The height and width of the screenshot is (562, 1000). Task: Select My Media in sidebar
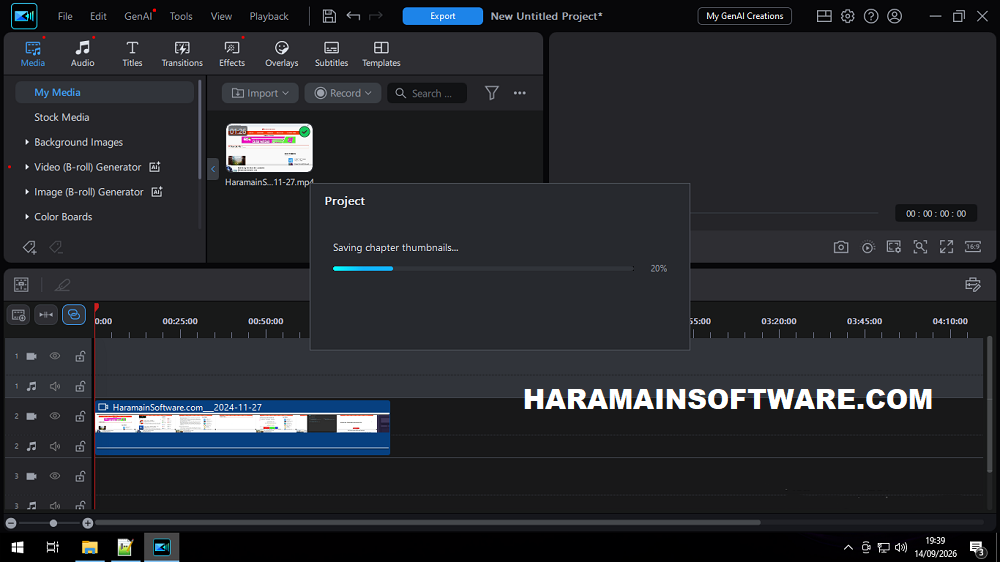(105, 92)
